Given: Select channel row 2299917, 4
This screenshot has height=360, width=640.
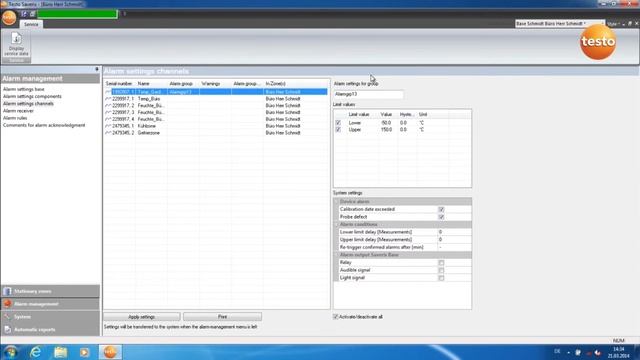Looking at the screenshot, I should tap(216, 119).
